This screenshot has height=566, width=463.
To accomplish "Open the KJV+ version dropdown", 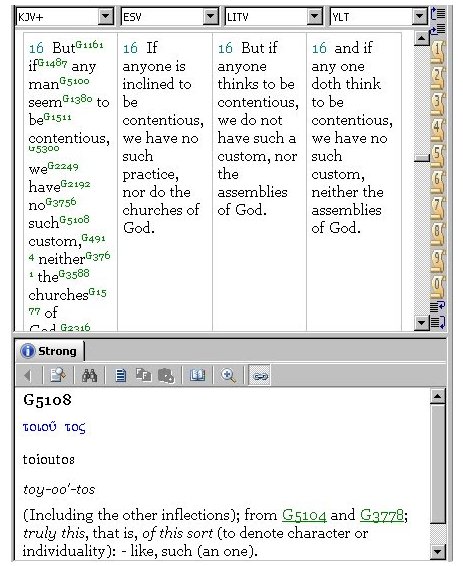I will (106, 17).
